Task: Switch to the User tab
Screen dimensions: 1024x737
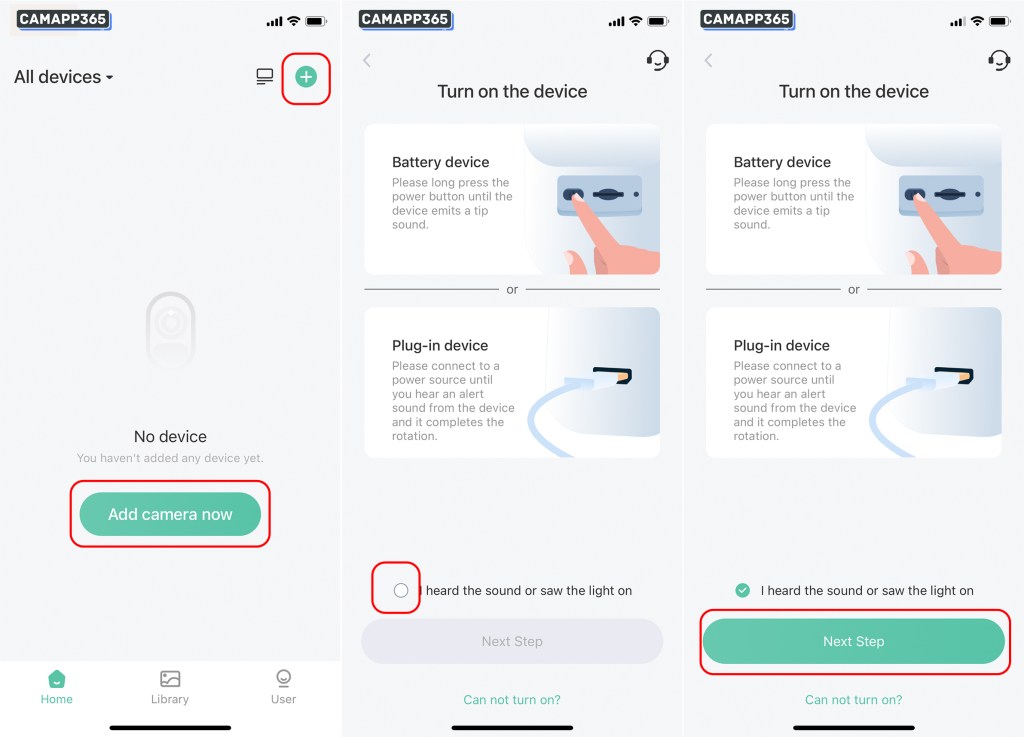Action: point(283,687)
